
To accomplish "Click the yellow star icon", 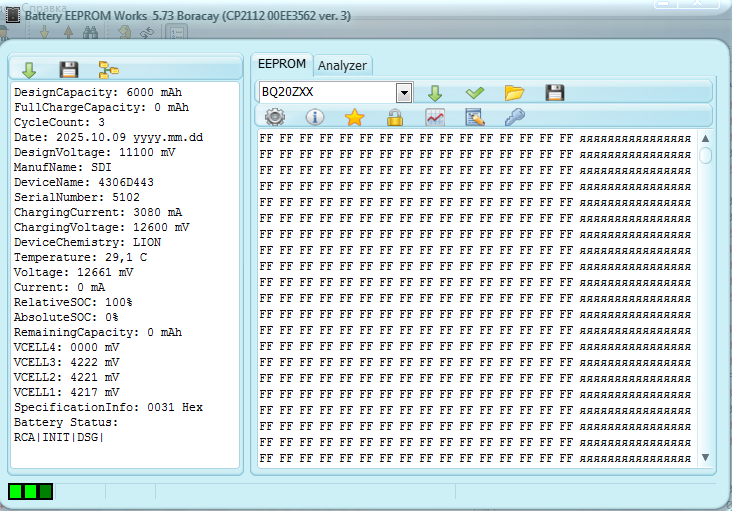I will point(354,117).
